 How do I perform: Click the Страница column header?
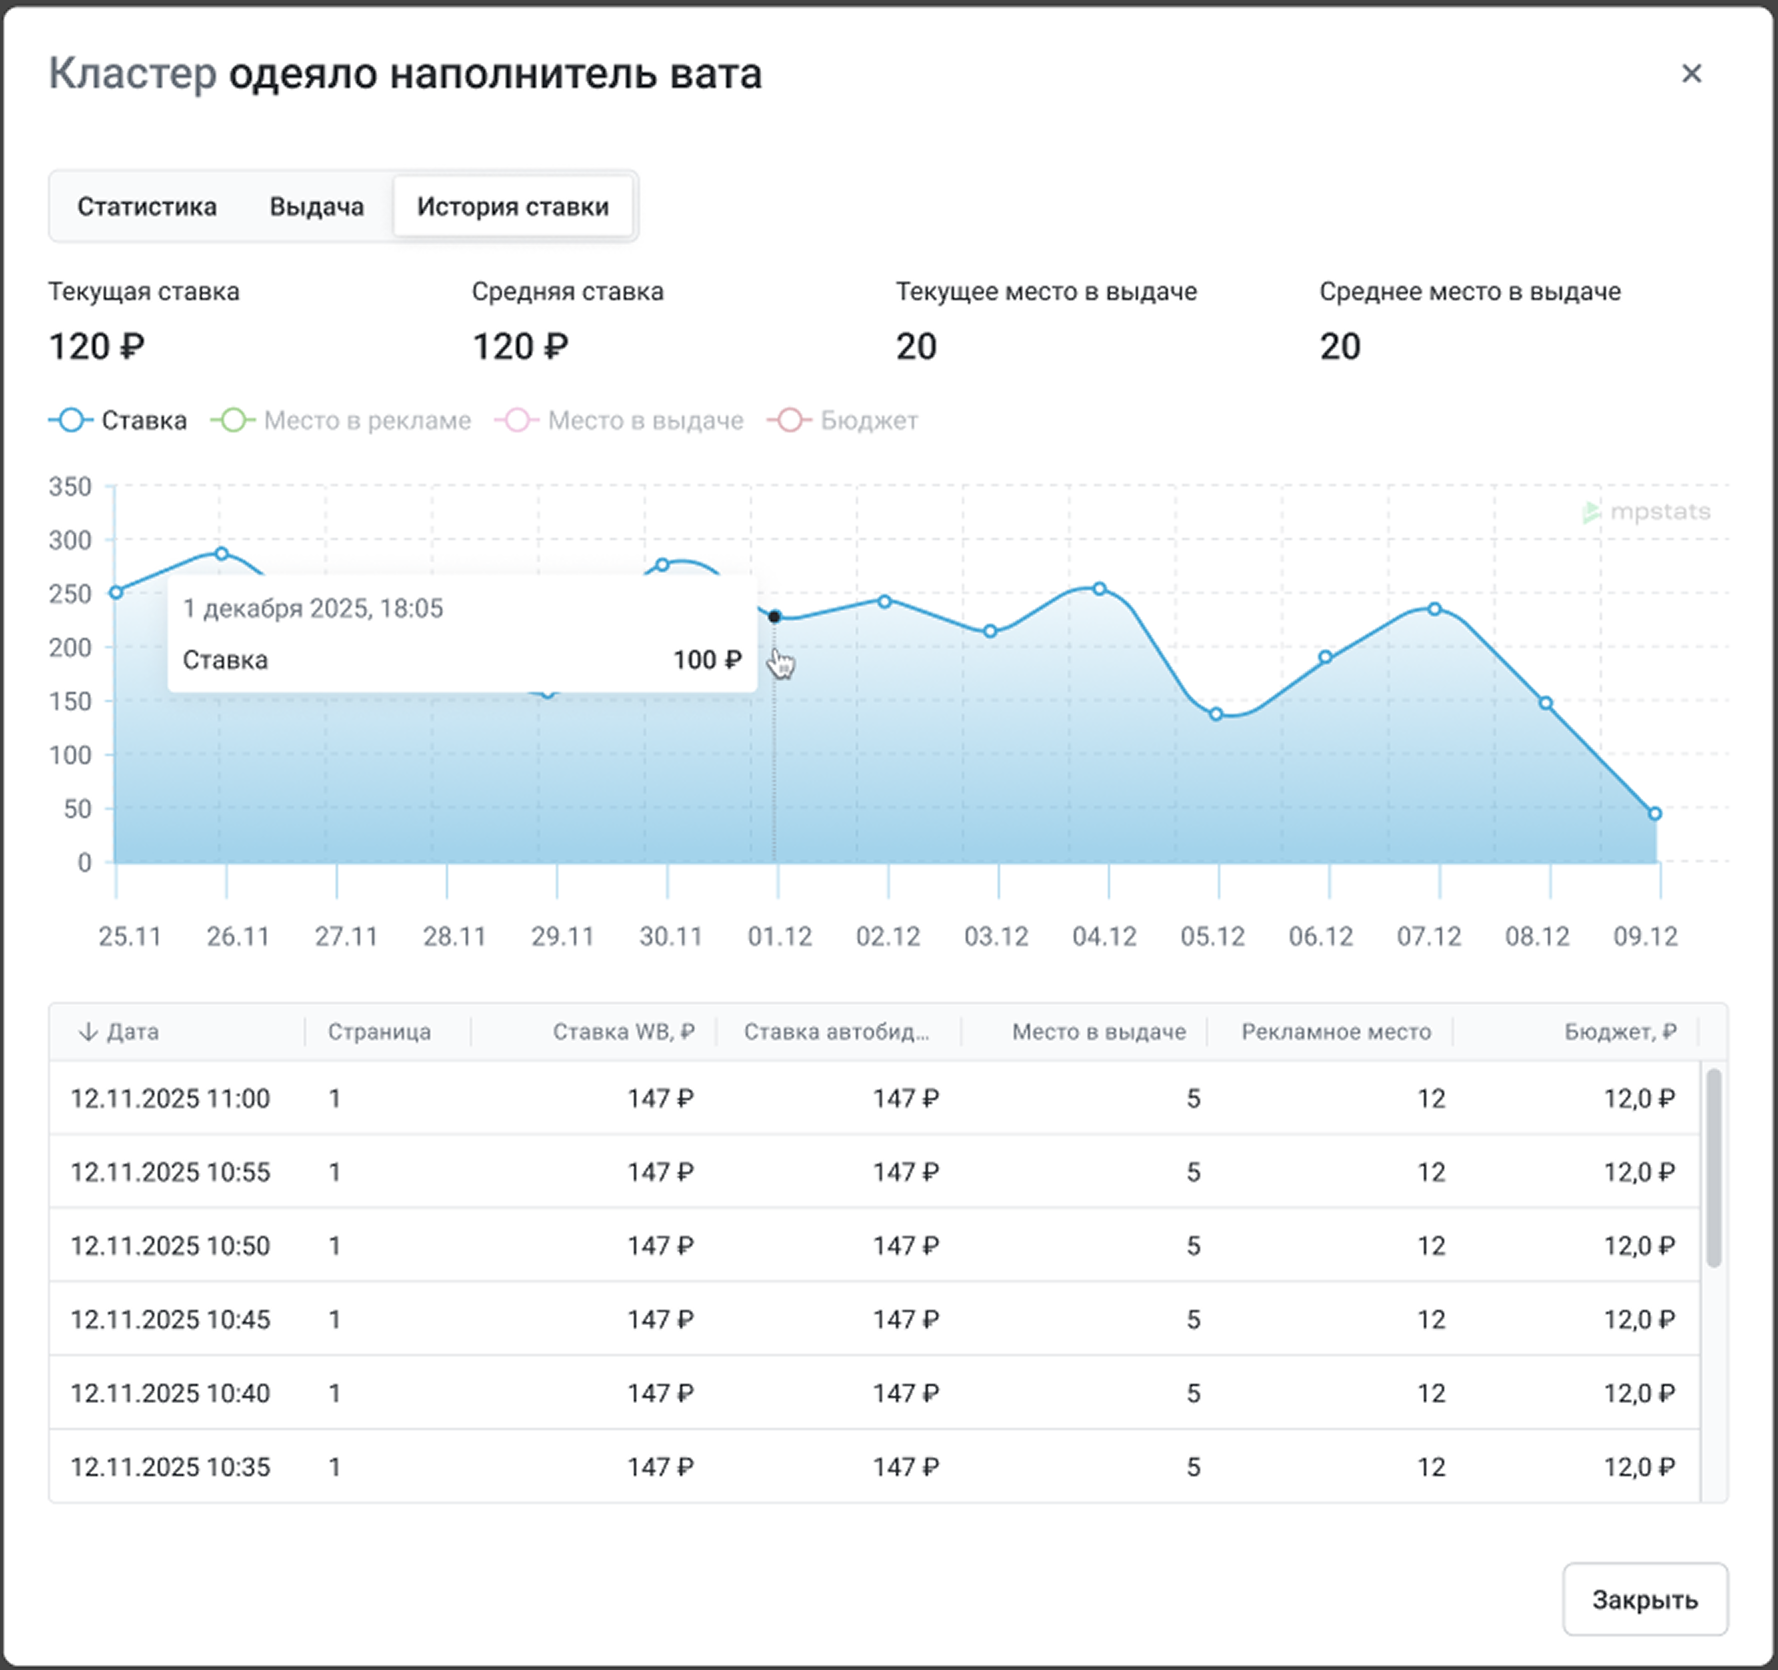pyautogui.click(x=379, y=1032)
